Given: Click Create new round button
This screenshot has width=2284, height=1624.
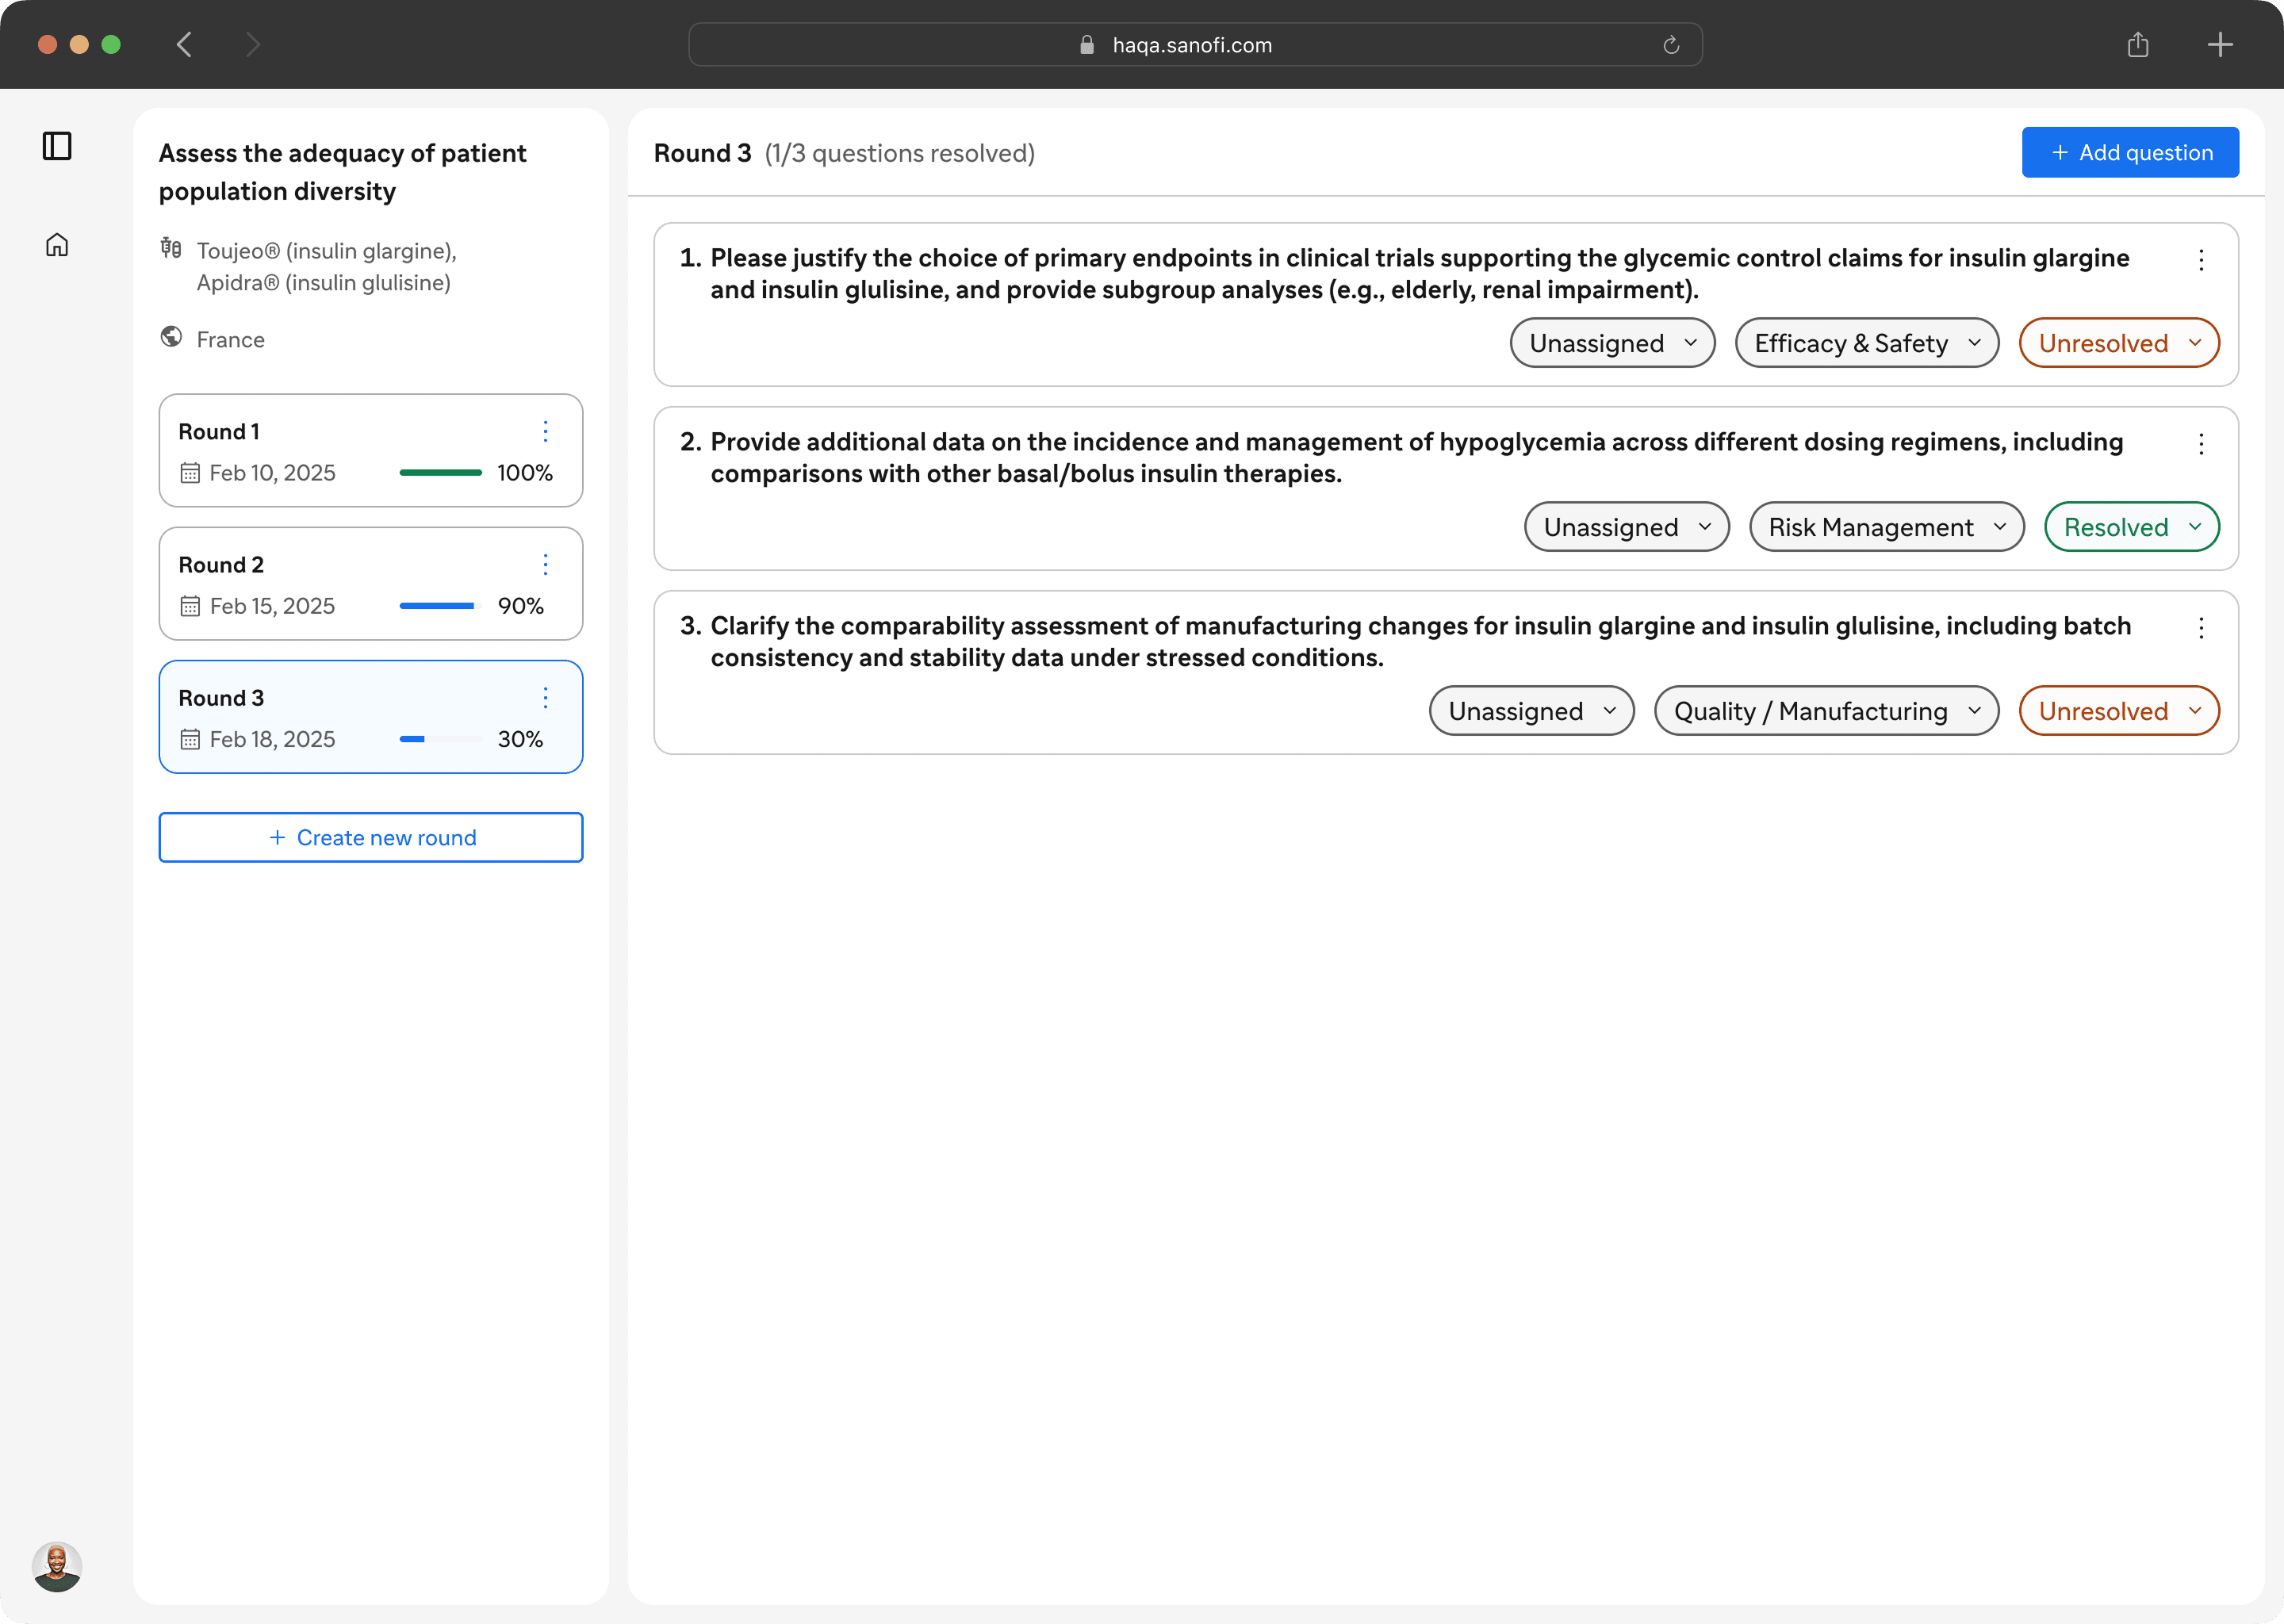Looking at the screenshot, I should point(370,838).
